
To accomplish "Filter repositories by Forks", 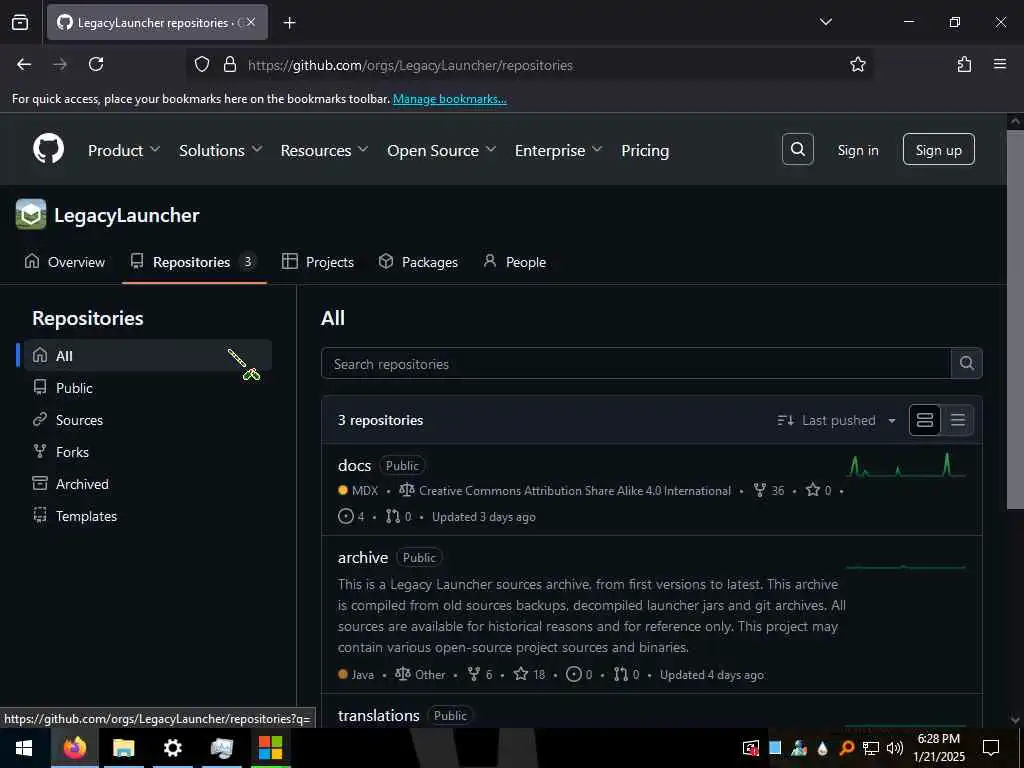I will point(148,451).
